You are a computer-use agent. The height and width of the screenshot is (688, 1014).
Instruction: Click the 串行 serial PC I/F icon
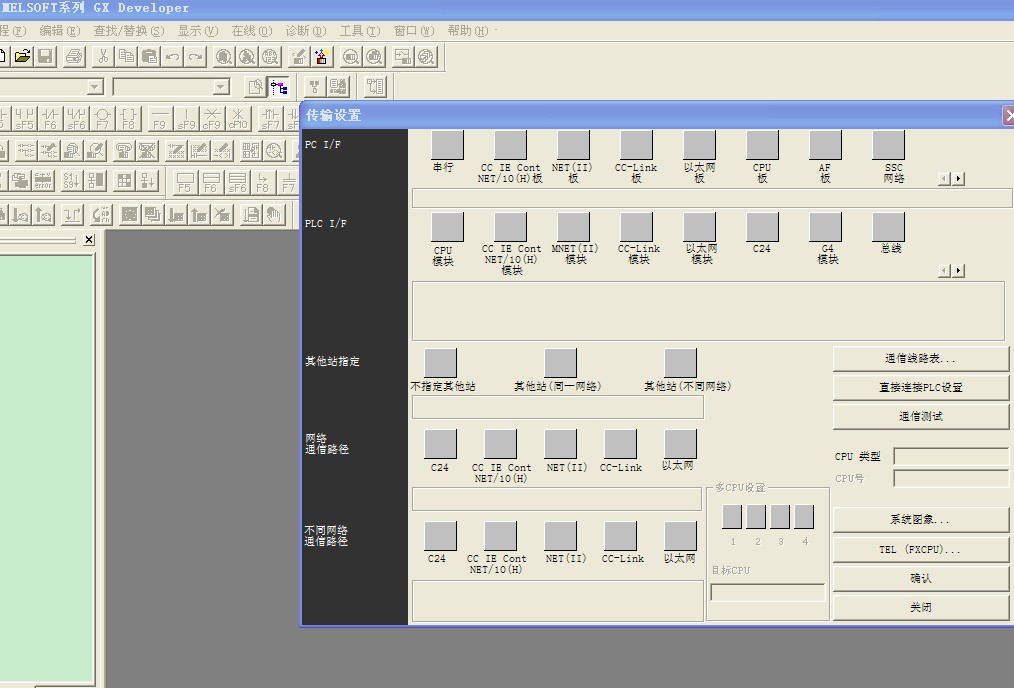point(447,145)
